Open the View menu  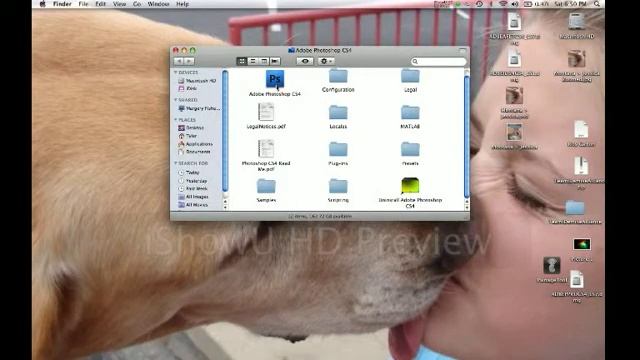(x=119, y=4)
